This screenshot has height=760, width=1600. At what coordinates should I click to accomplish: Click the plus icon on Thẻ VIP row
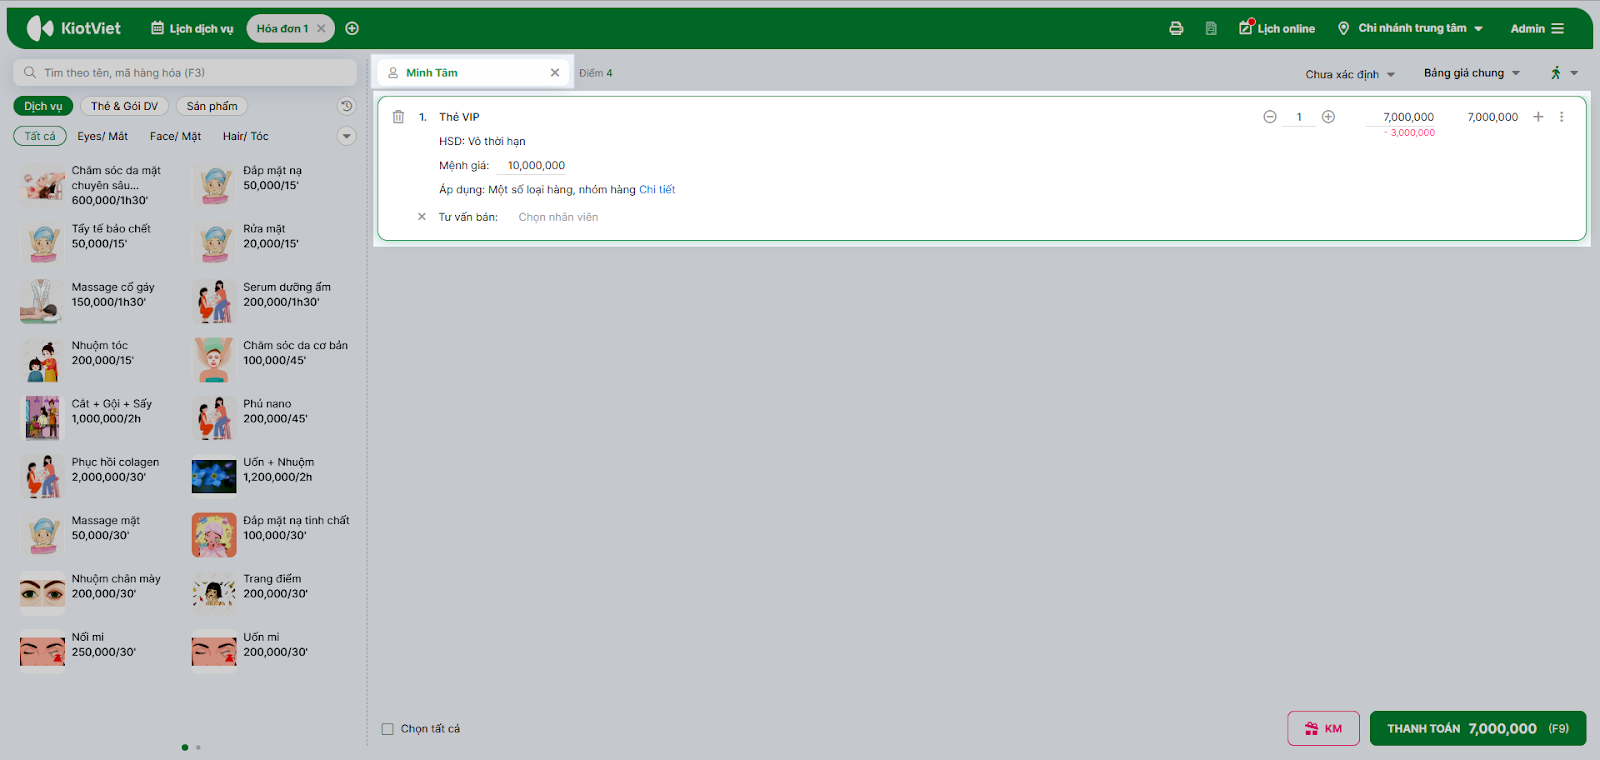click(x=1538, y=117)
